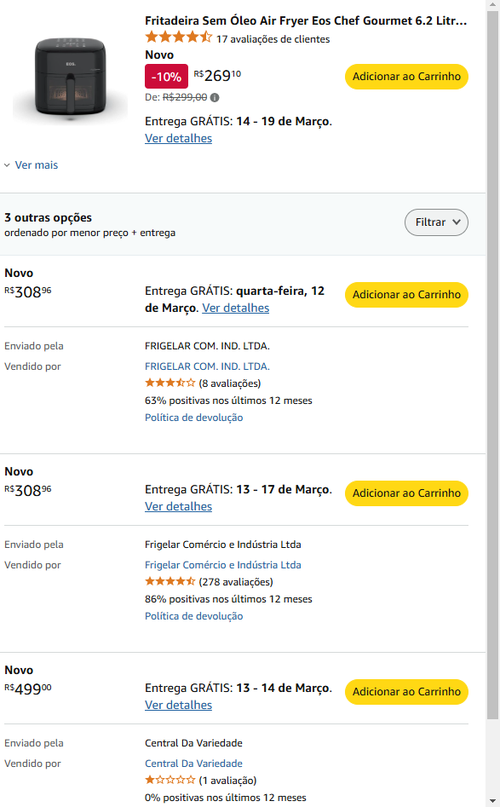Click the air fryer product thumbnail
Viewport: 500px width, 807px height.
pos(71,77)
